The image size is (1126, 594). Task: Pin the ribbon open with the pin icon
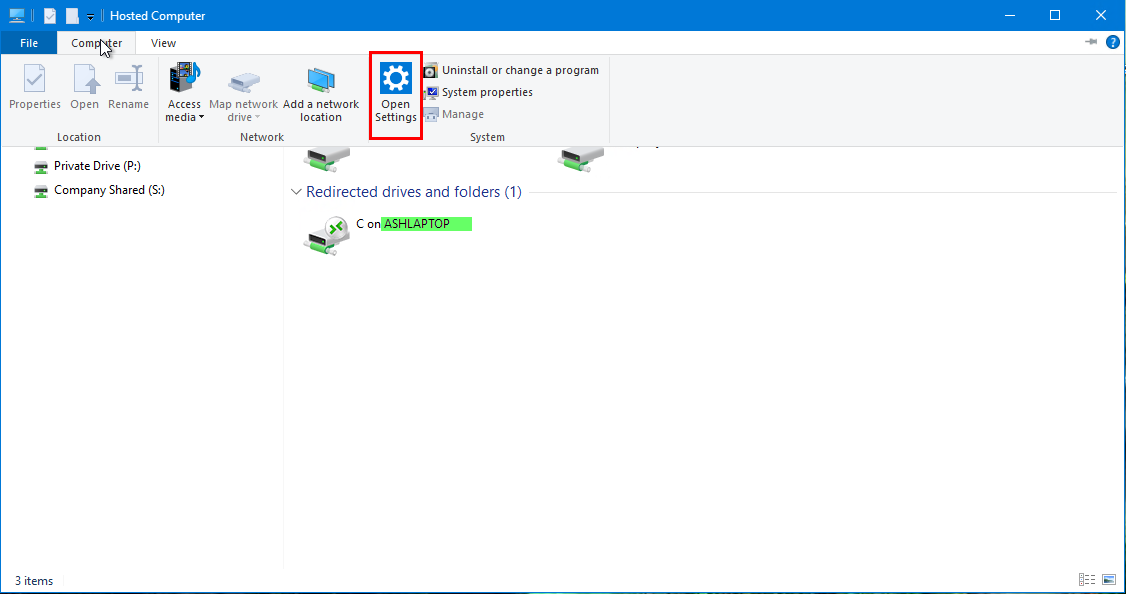point(1091,42)
